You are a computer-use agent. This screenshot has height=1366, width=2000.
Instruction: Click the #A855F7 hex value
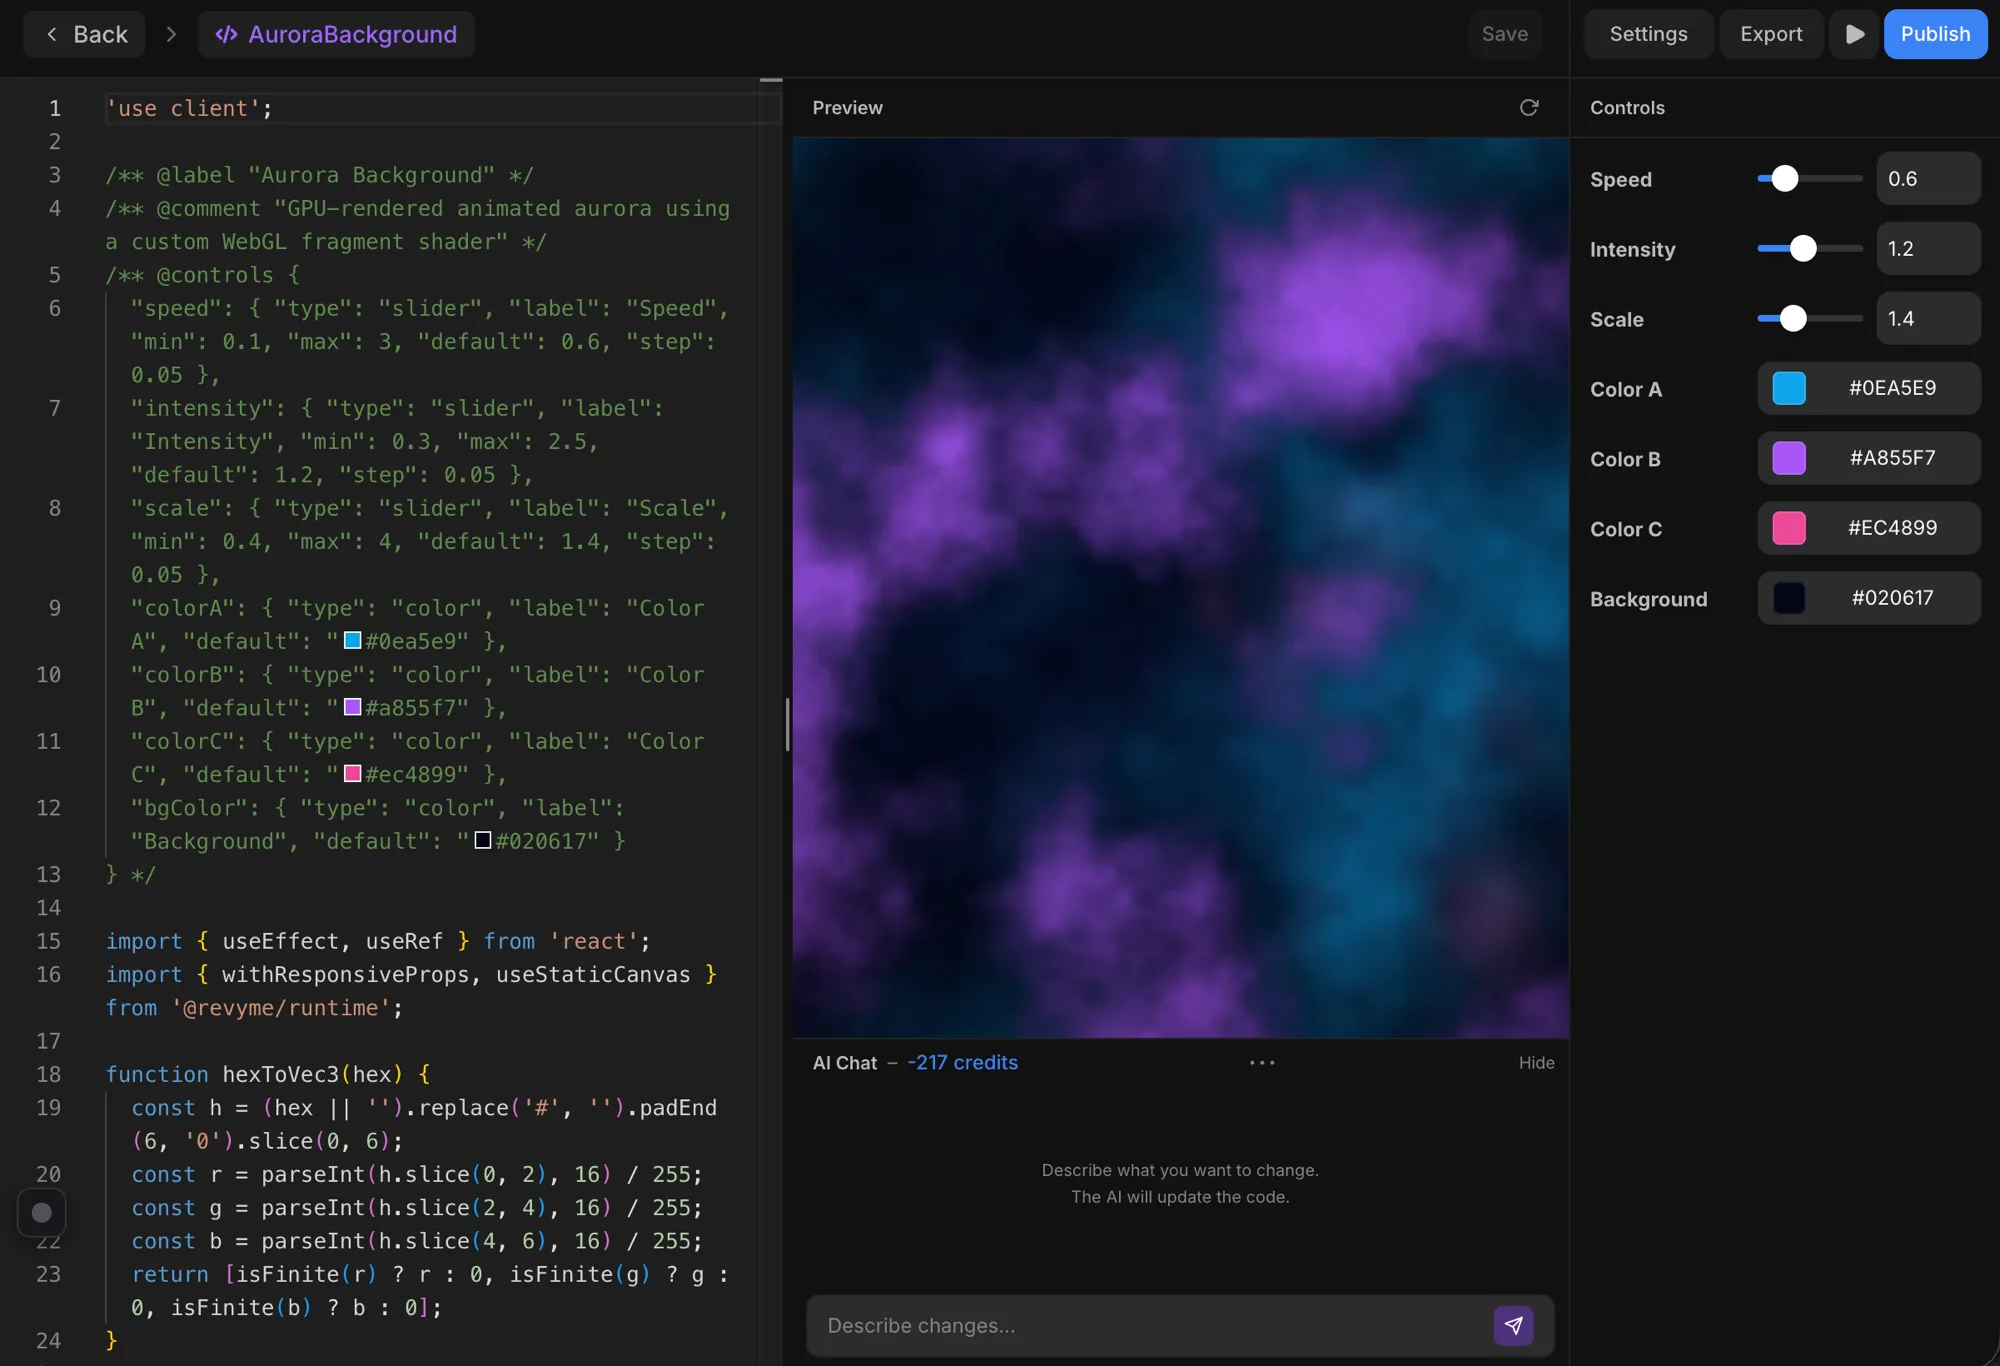click(1892, 458)
